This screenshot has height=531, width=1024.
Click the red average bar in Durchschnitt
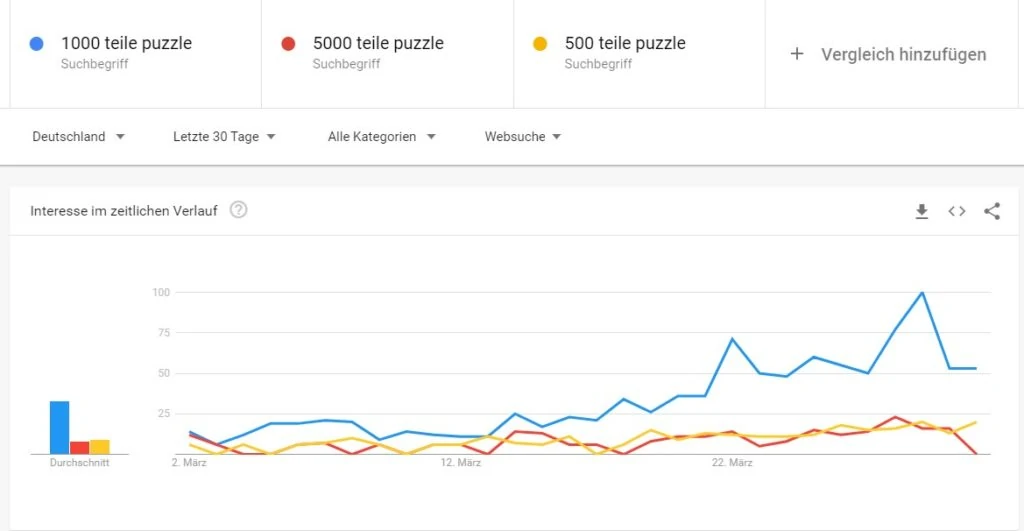click(x=79, y=447)
